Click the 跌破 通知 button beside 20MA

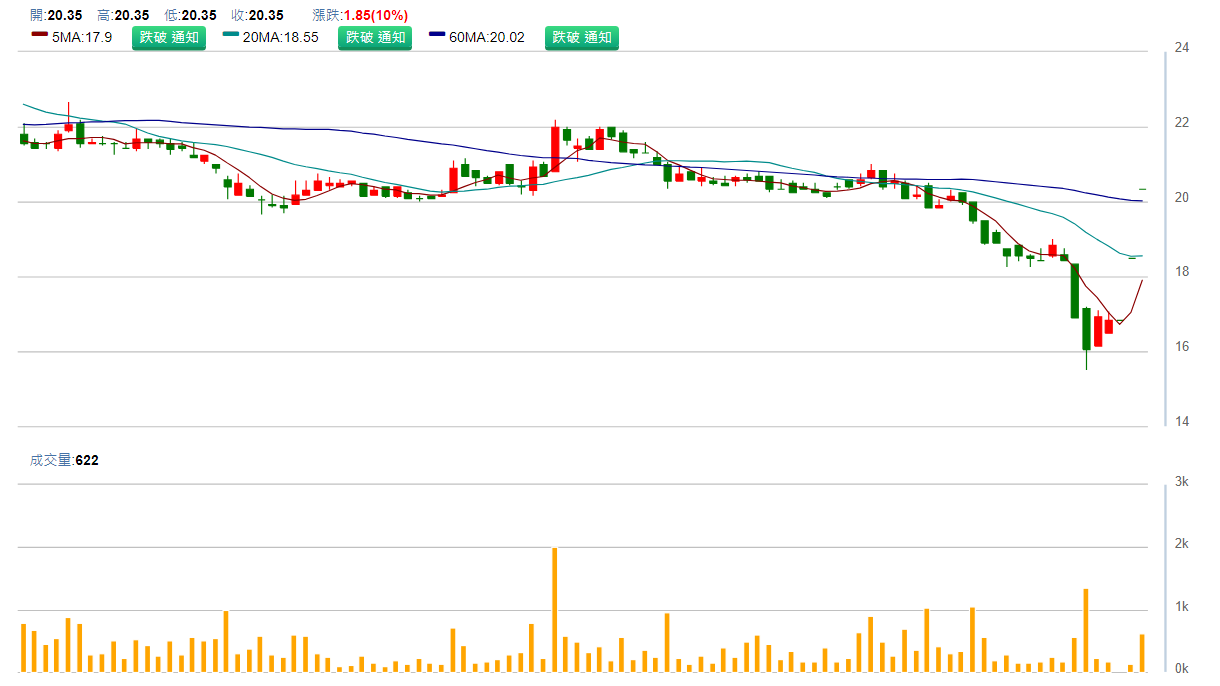point(375,38)
